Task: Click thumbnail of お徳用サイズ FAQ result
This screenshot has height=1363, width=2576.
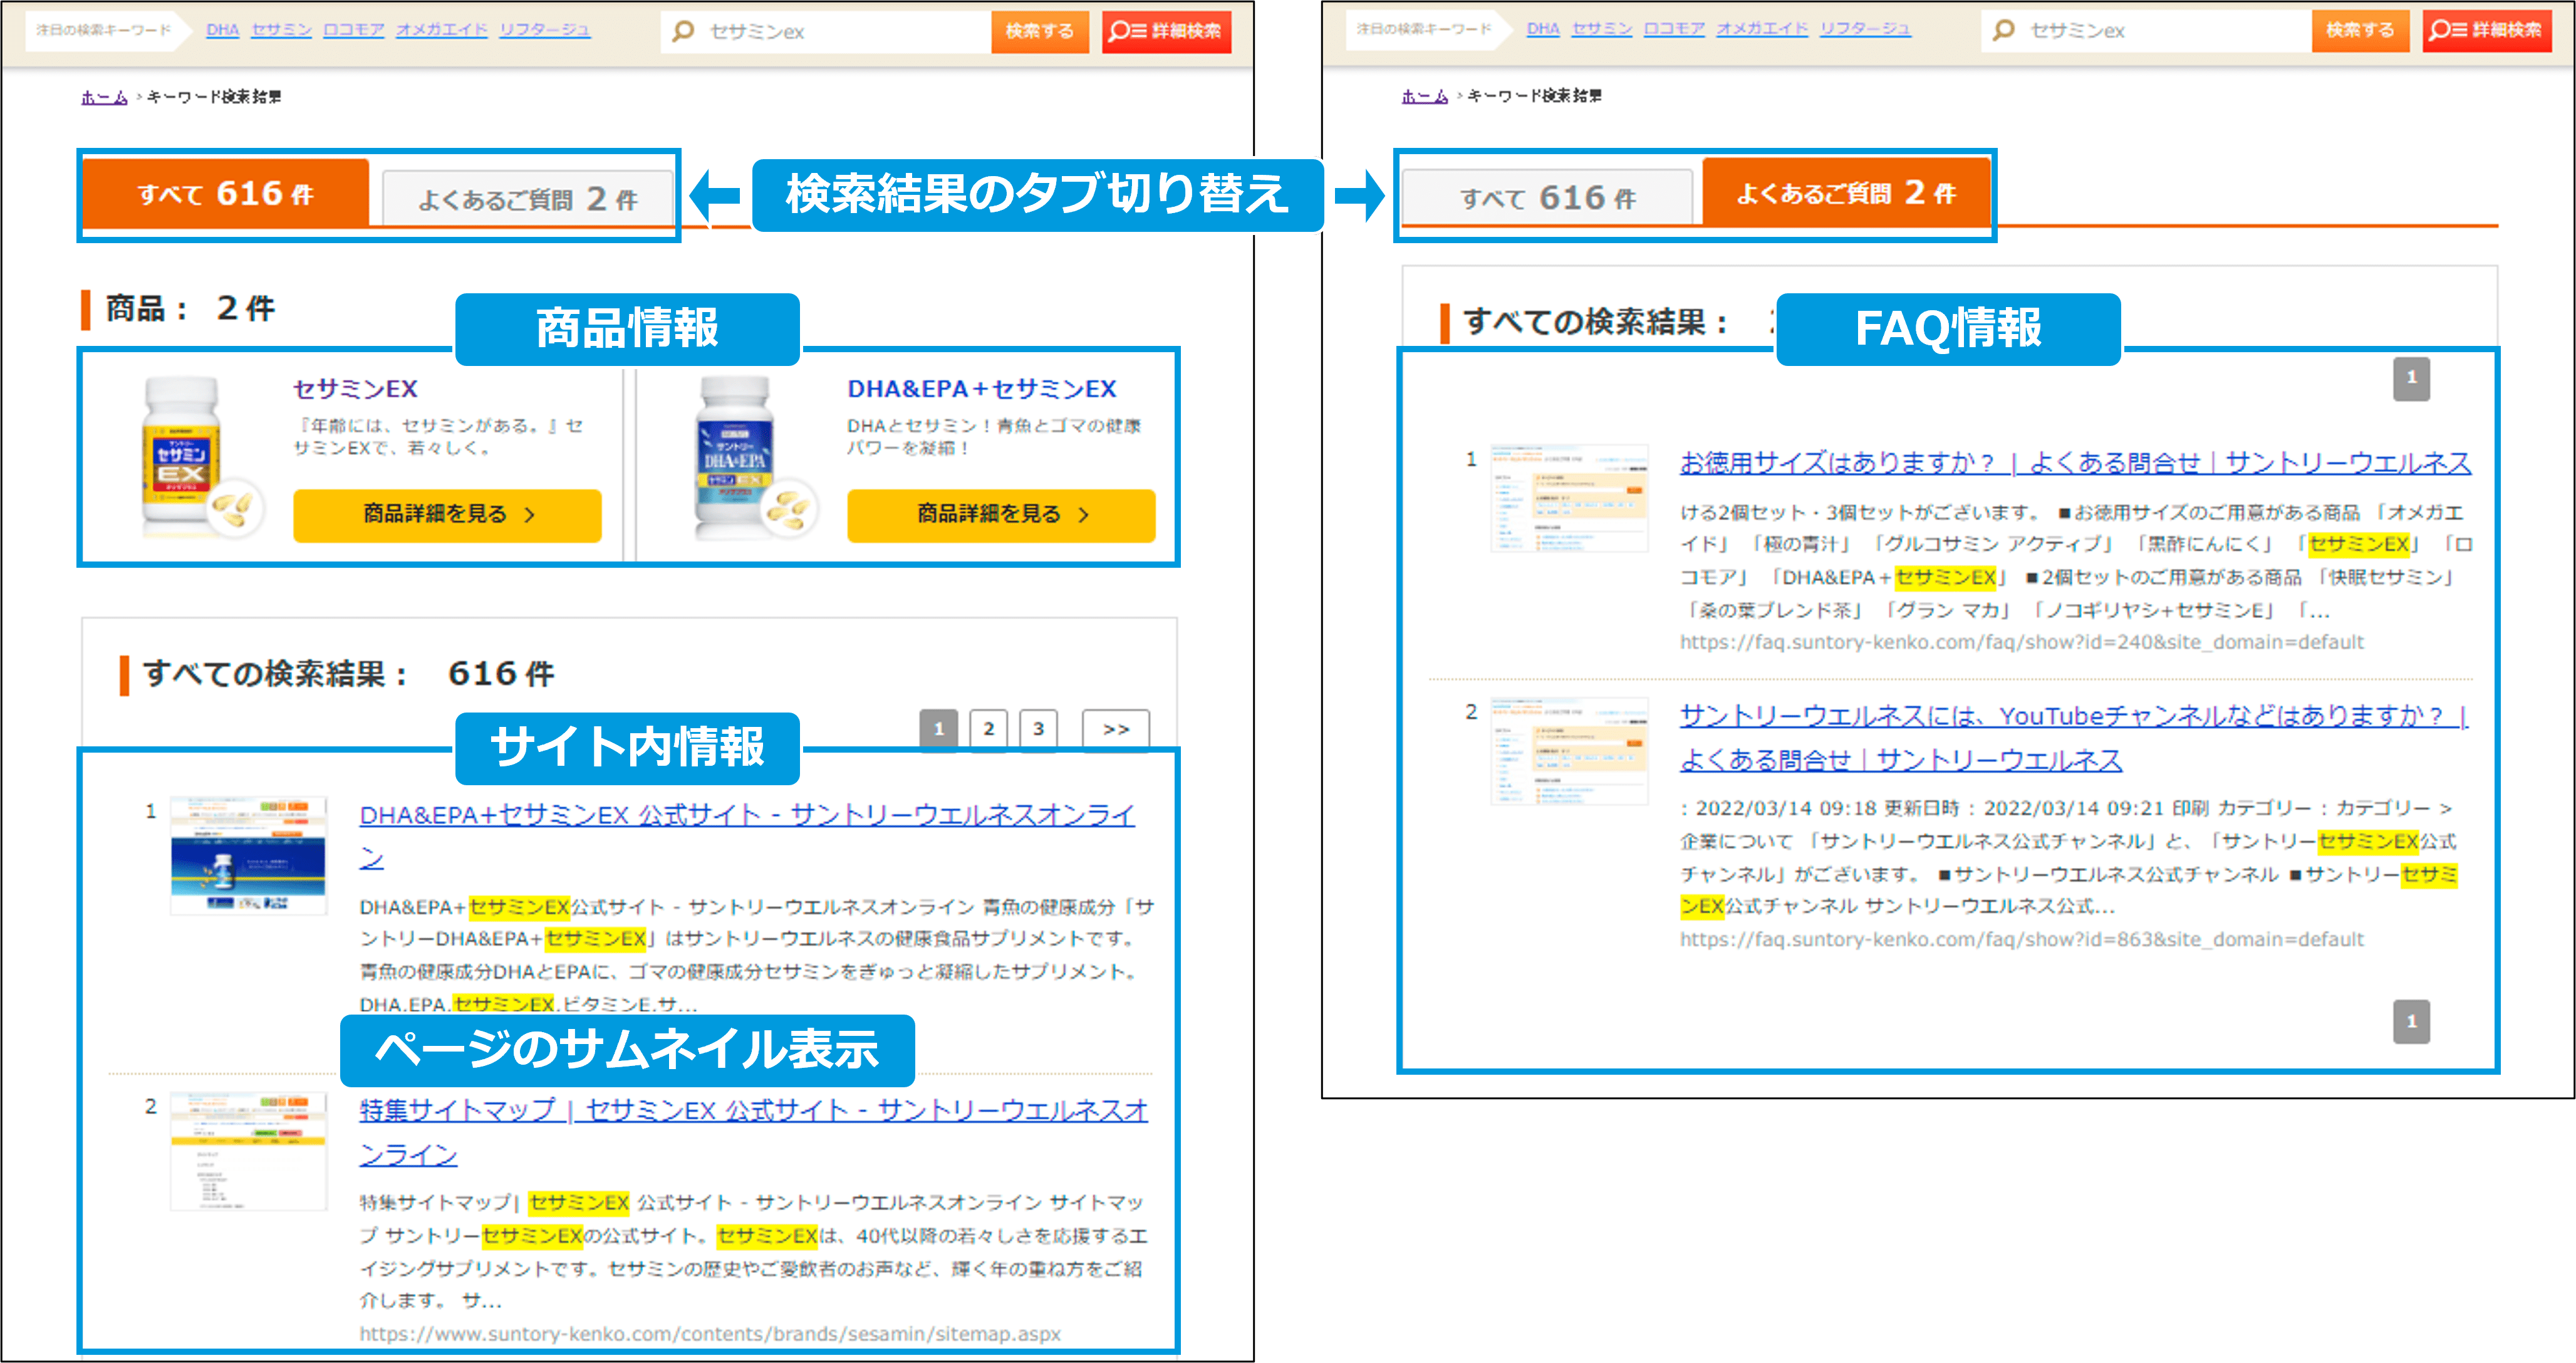Action: (1569, 498)
